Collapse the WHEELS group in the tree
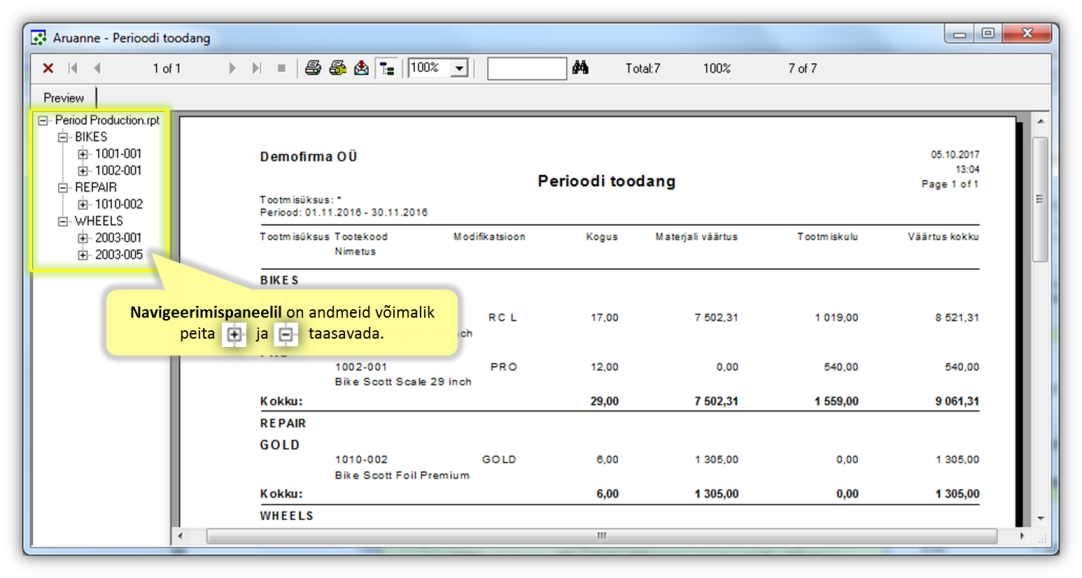Screen dimensions: 1082x578 [63, 221]
